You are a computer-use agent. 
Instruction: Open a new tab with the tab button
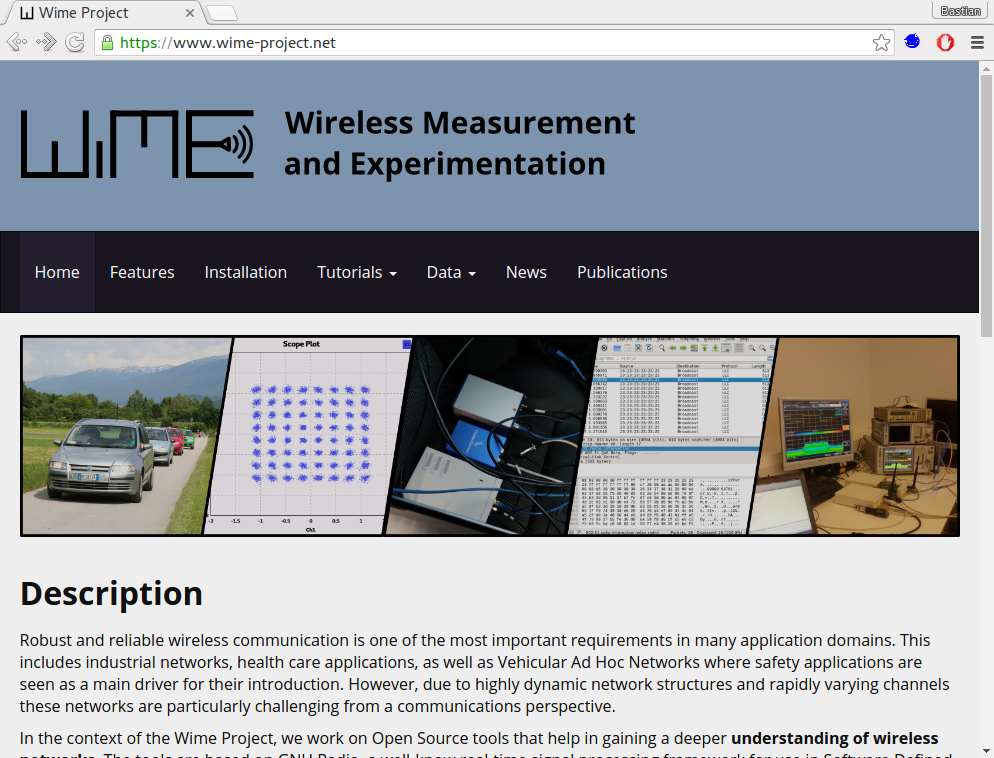(221, 13)
